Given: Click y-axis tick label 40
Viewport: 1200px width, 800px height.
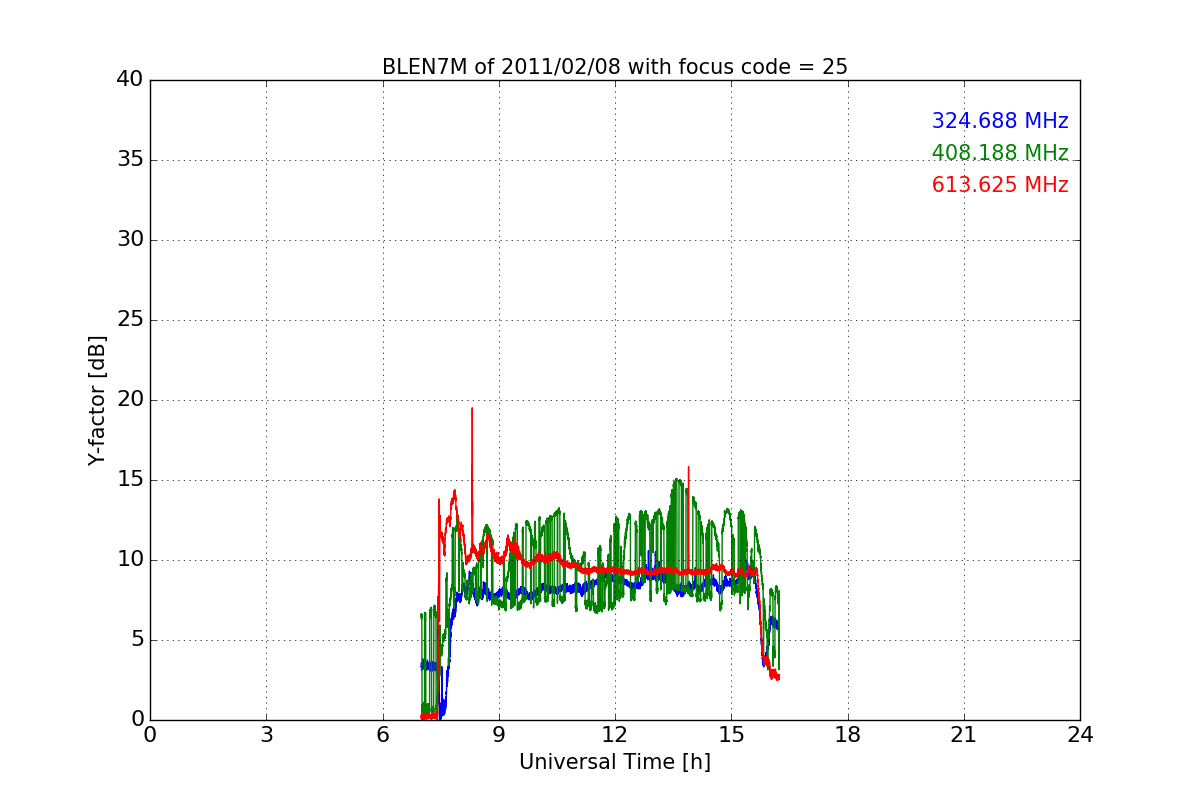Looking at the screenshot, I should coord(130,80).
